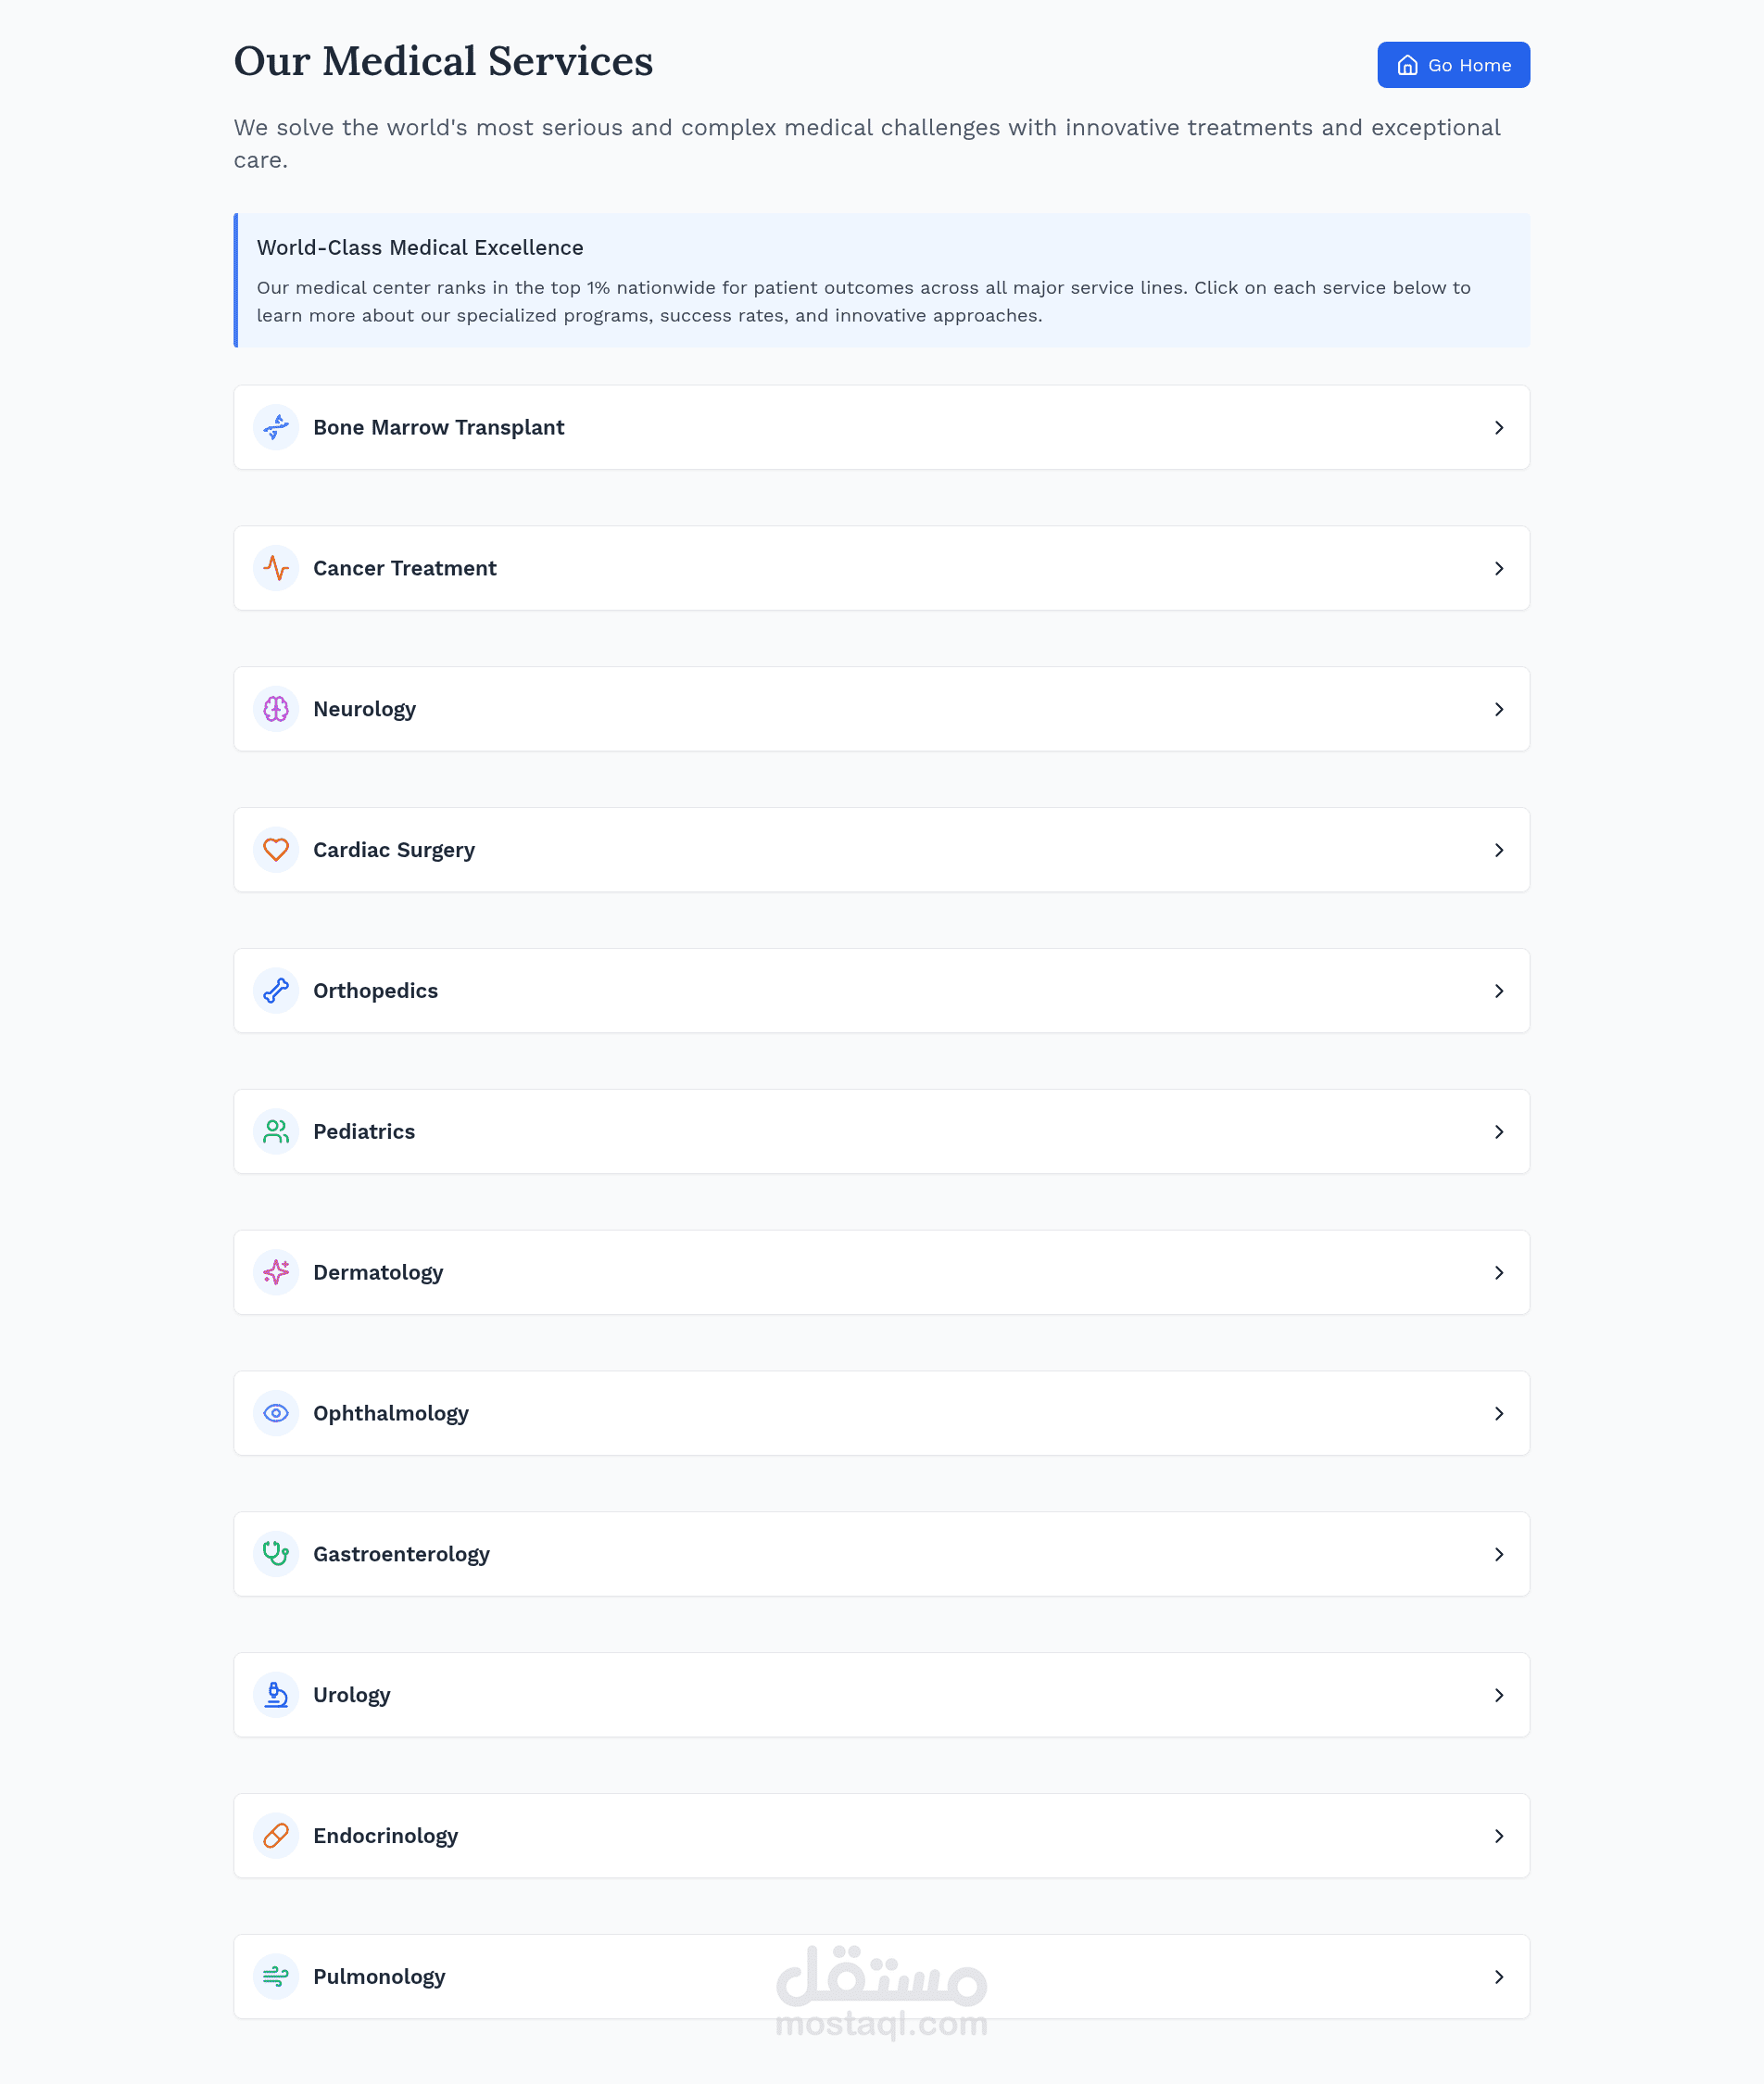Click the Ophthalmology eye icon
Image resolution: width=1764 pixels, height=2084 pixels.
276,1413
